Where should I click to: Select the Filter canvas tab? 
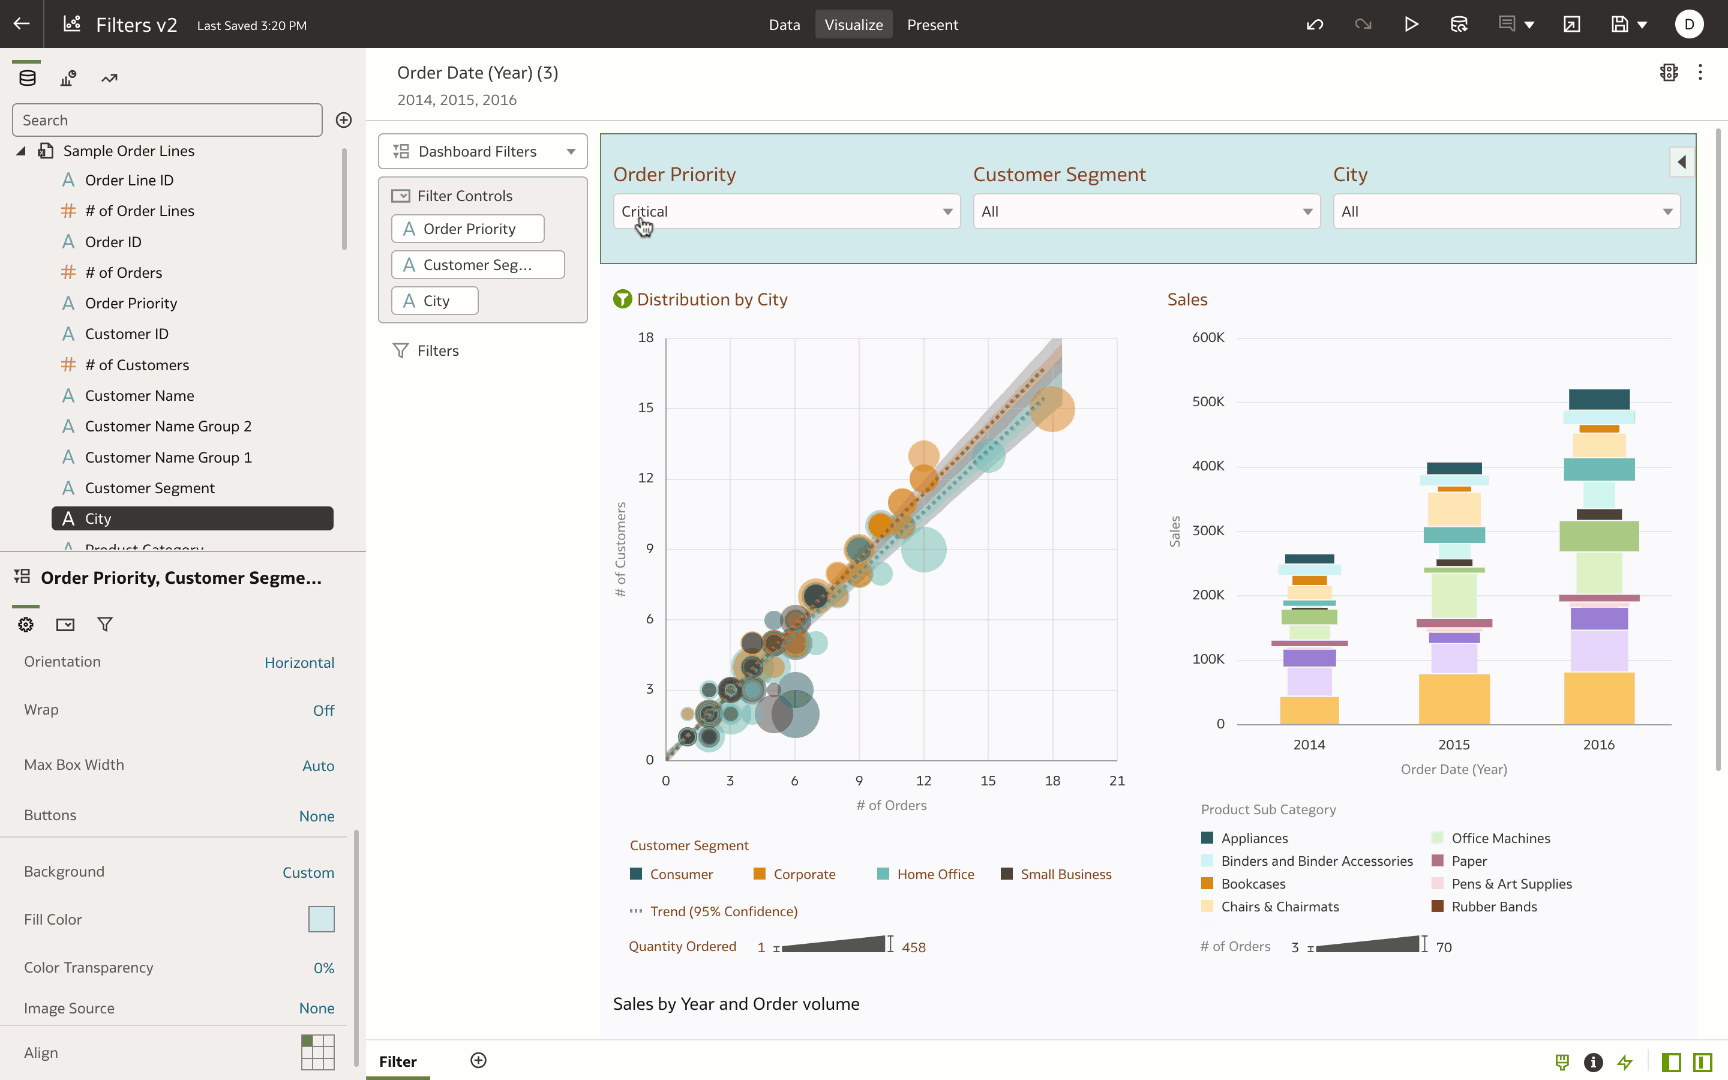click(x=398, y=1061)
